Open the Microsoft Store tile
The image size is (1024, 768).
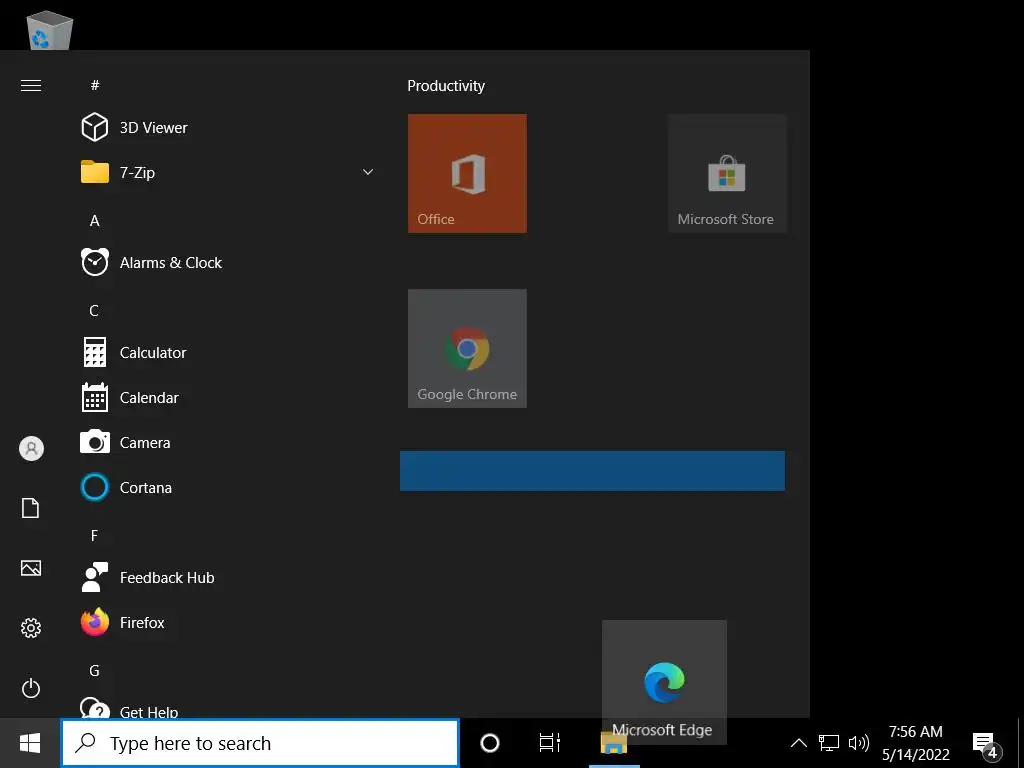pyautogui.click(x=727, y=173)
